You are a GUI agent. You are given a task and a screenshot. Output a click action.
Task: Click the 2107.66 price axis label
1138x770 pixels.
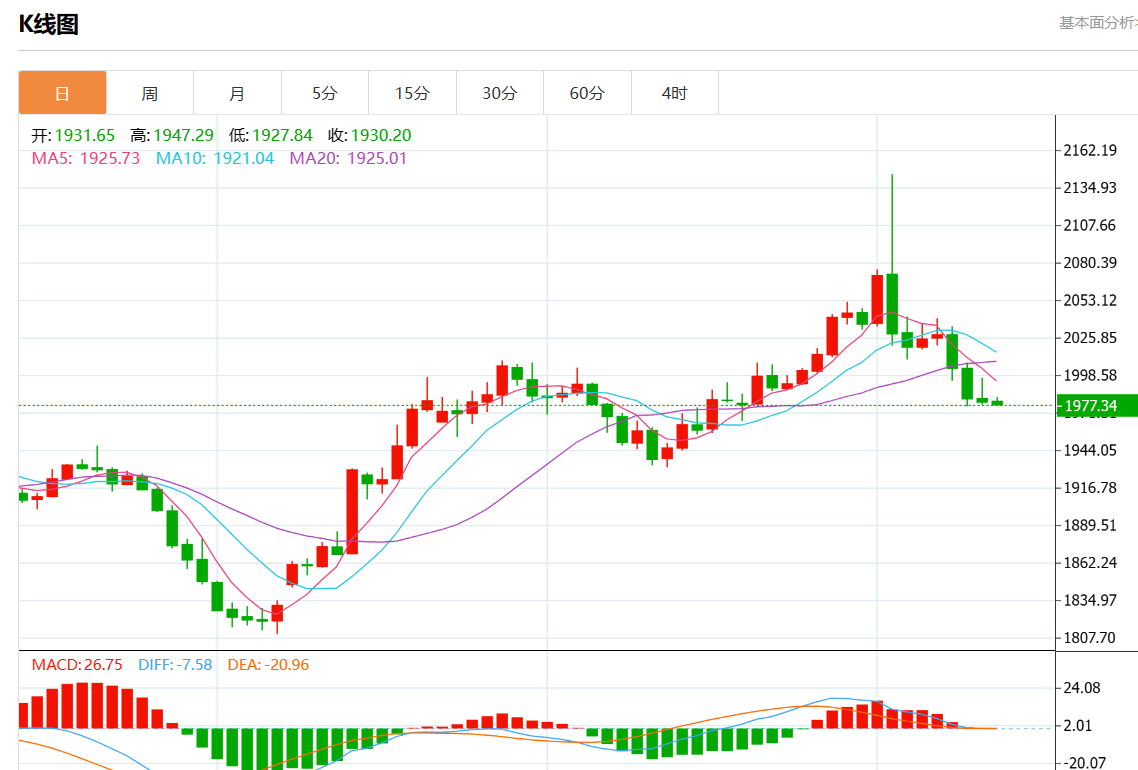[x=1090, y=225]
